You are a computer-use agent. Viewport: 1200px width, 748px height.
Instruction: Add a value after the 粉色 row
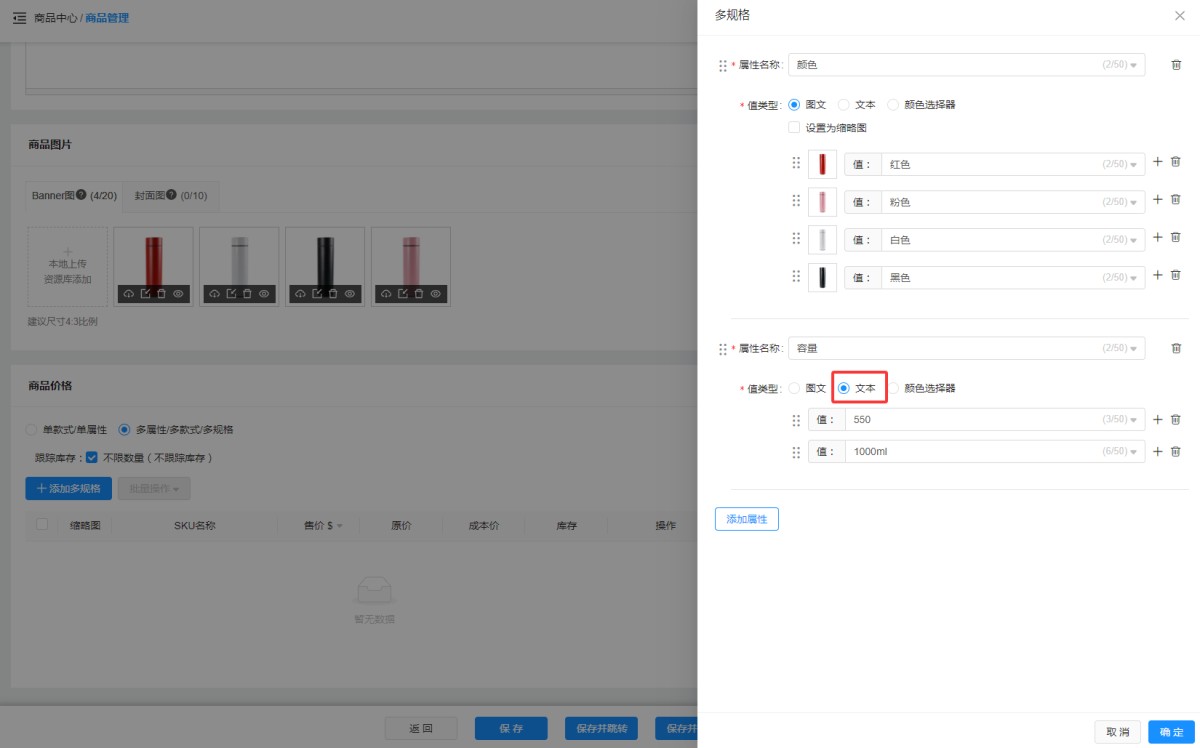coord(1158,199)
